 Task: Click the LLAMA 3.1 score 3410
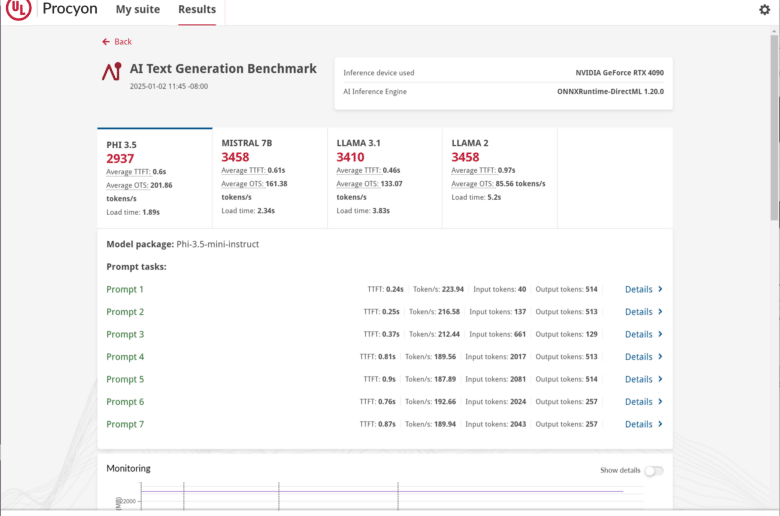[x=350, y=157]
